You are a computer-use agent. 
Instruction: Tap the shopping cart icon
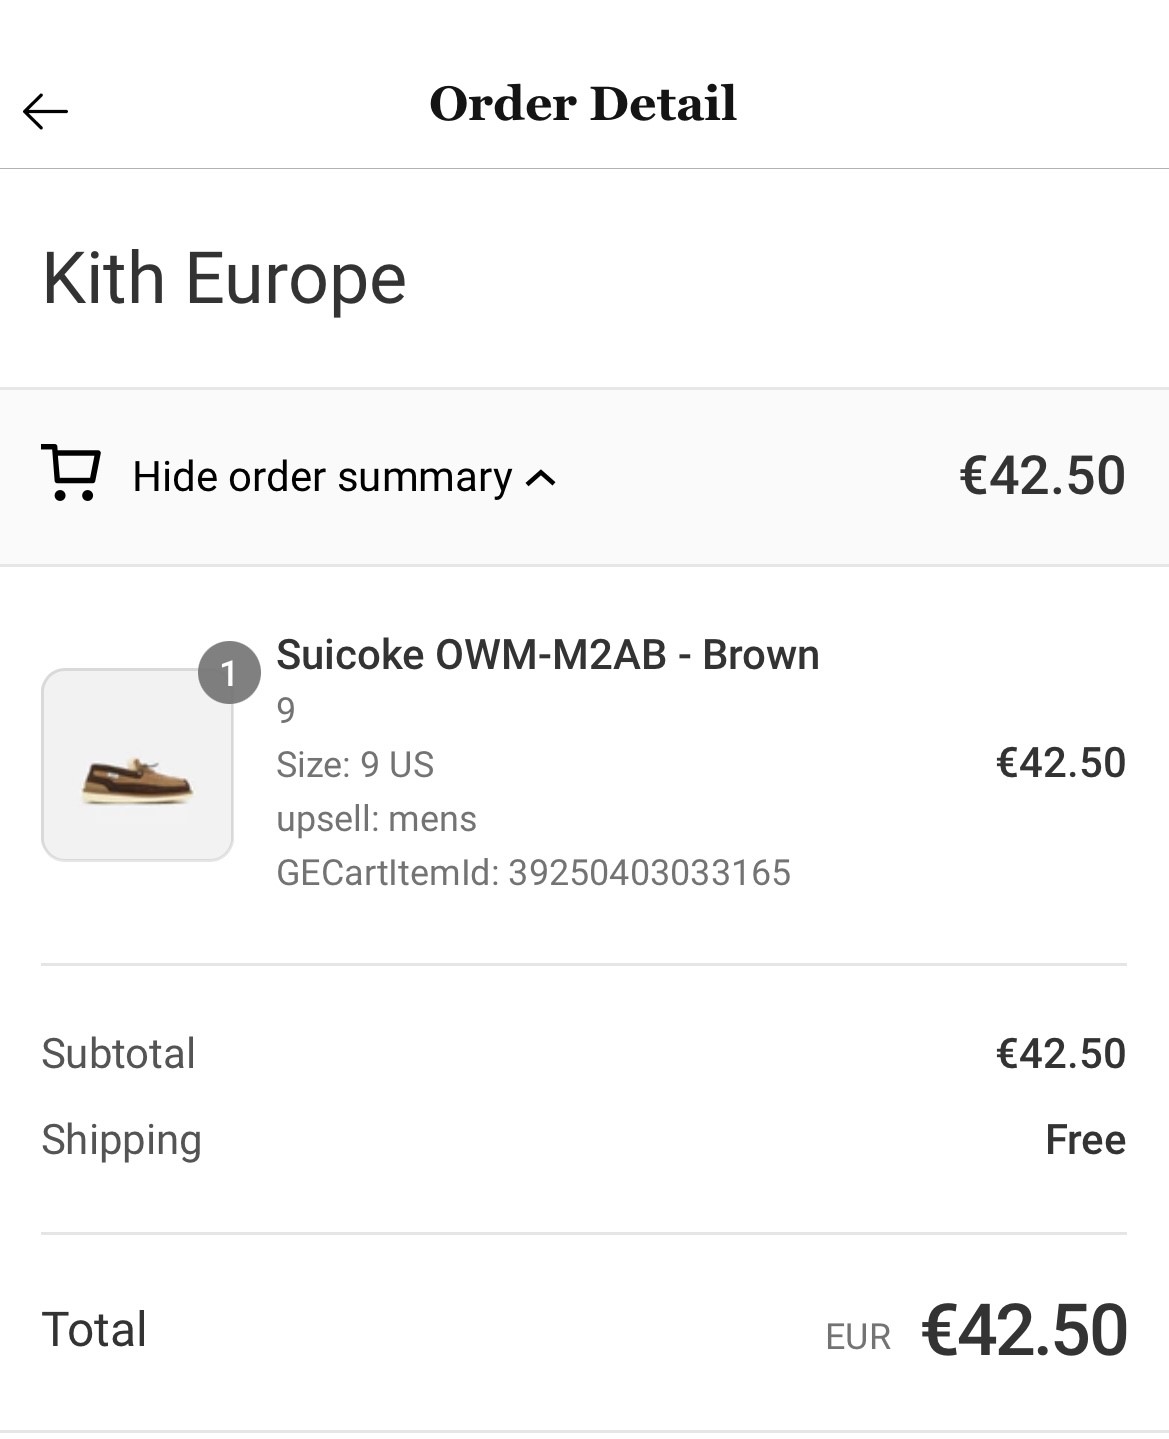[71, 472]
